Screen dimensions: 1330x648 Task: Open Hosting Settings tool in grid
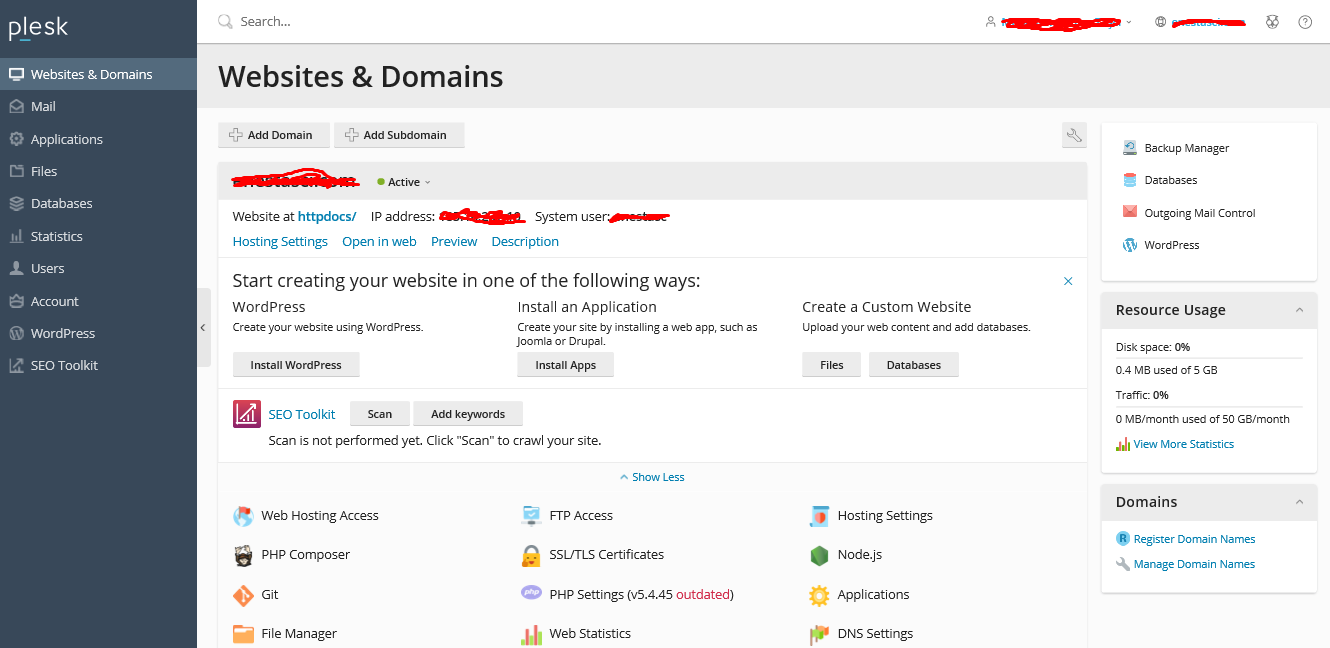coord(871,516)
